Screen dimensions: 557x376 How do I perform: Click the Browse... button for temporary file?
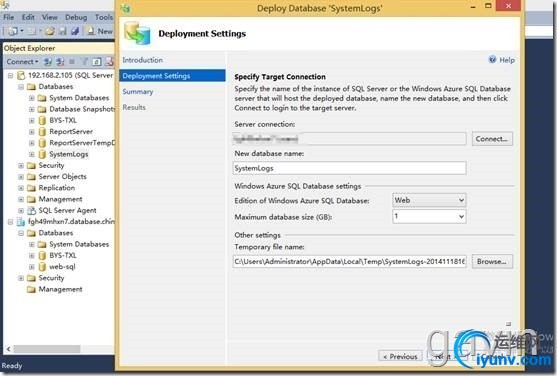pyautogui.click(x=492, y=262)
